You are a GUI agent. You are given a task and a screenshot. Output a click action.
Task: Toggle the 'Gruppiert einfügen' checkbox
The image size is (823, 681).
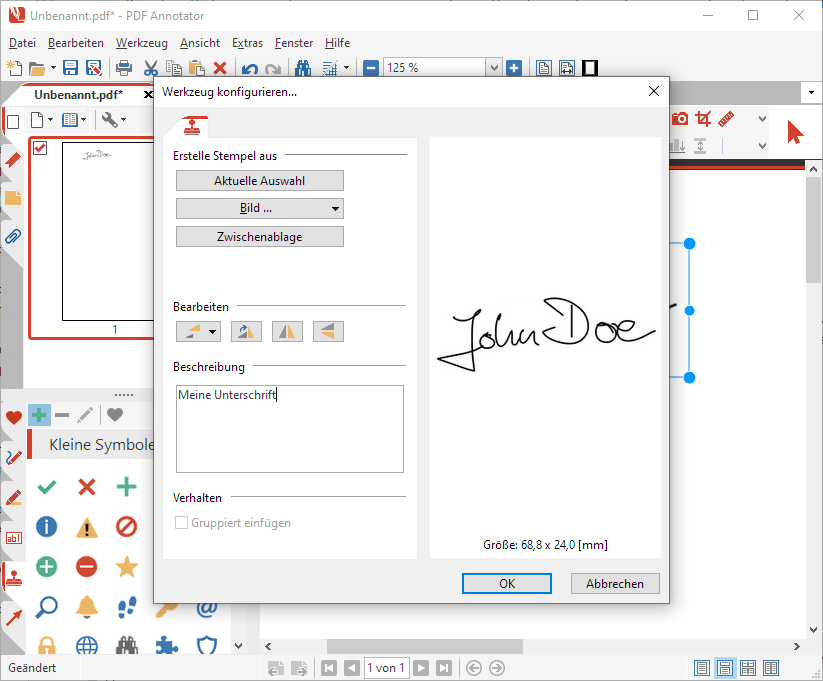coord(182,523)
